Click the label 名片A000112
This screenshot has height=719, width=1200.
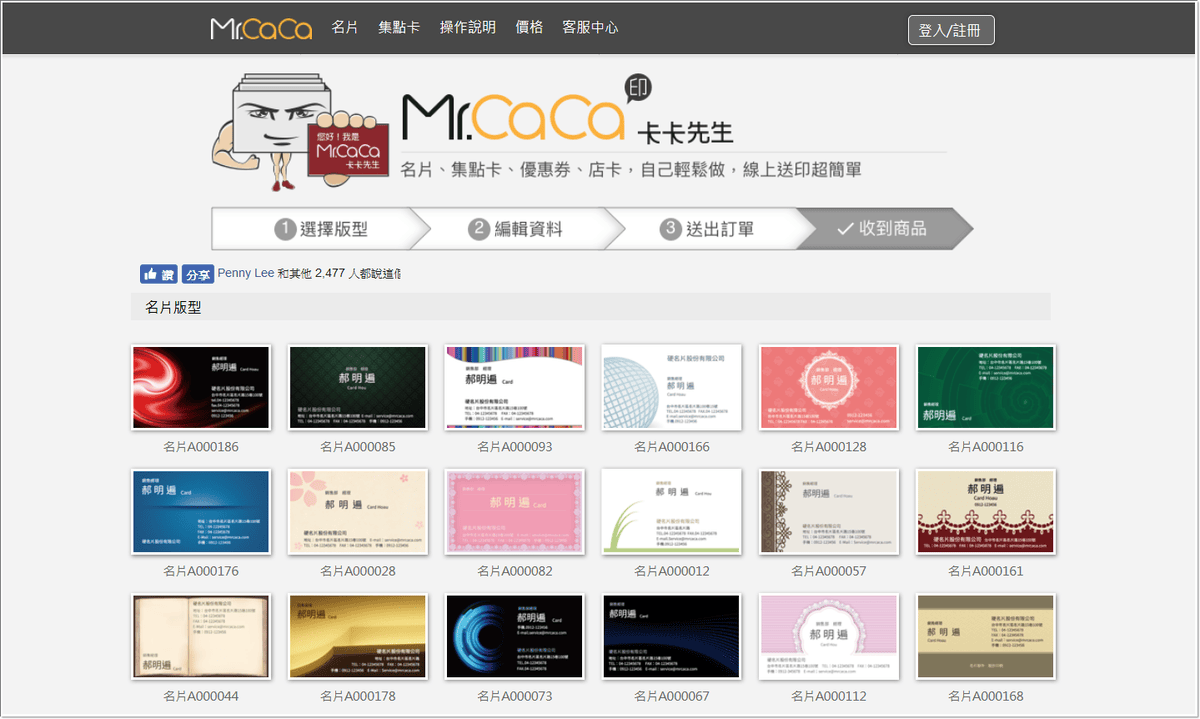tap(829, 697)
